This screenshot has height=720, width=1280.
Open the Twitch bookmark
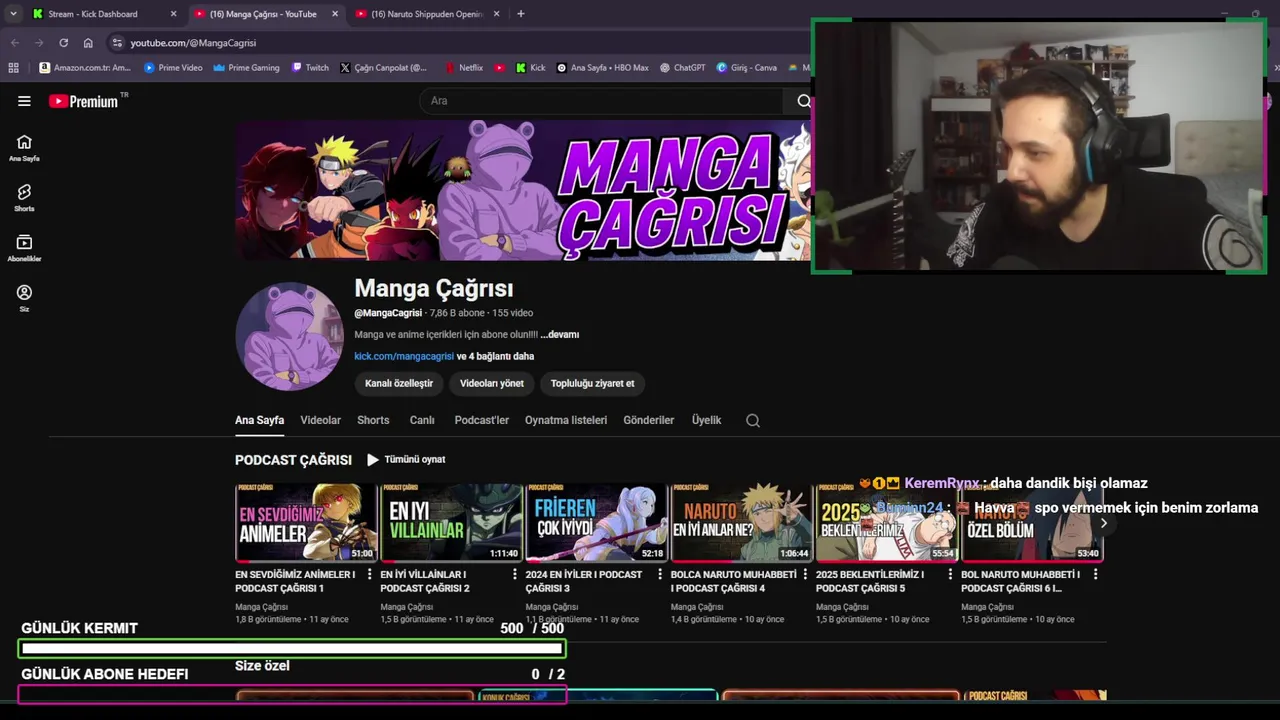click(x=310, y=68)
